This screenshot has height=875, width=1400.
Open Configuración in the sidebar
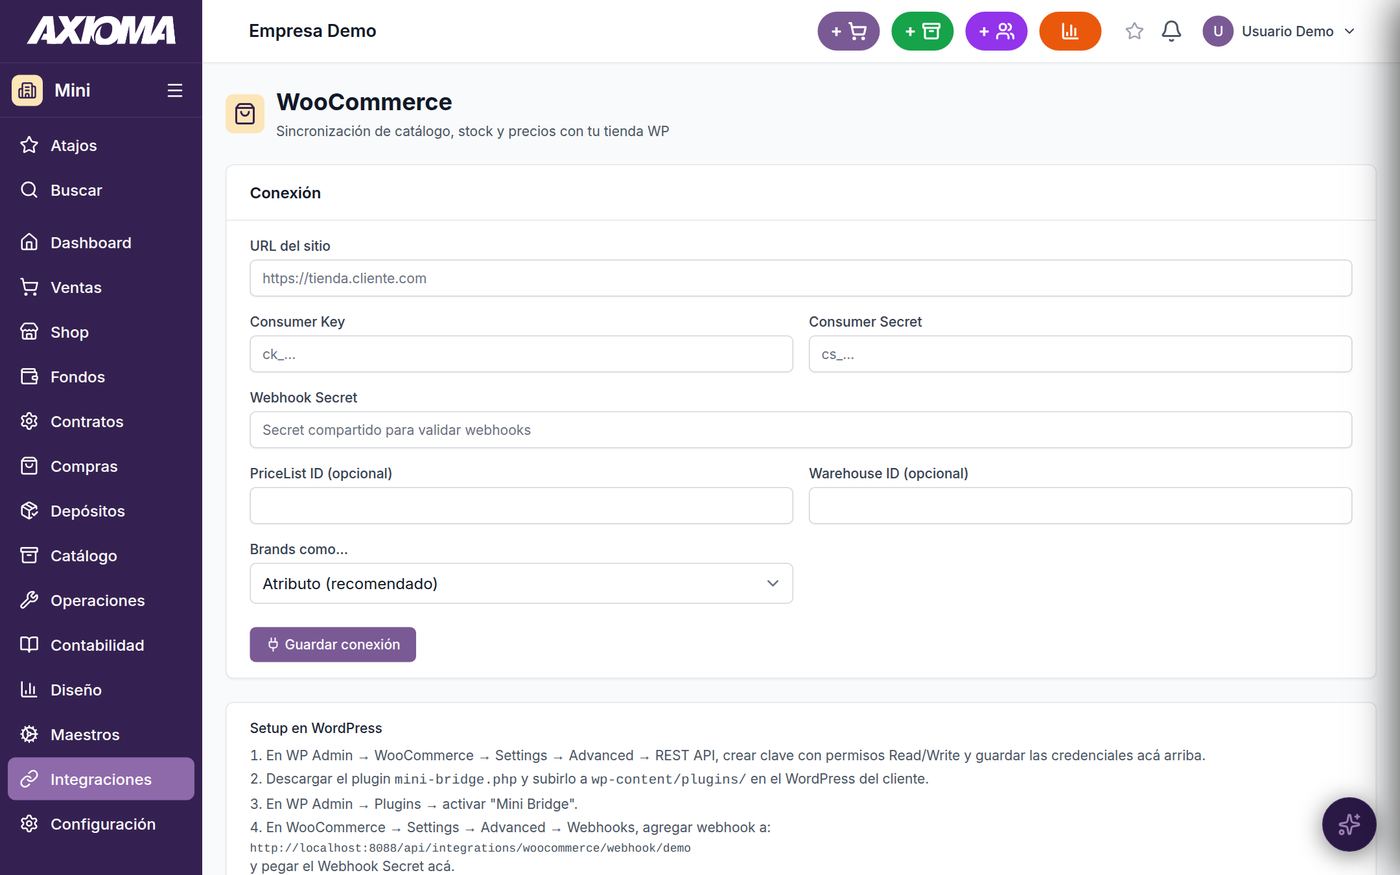point(101,824)
